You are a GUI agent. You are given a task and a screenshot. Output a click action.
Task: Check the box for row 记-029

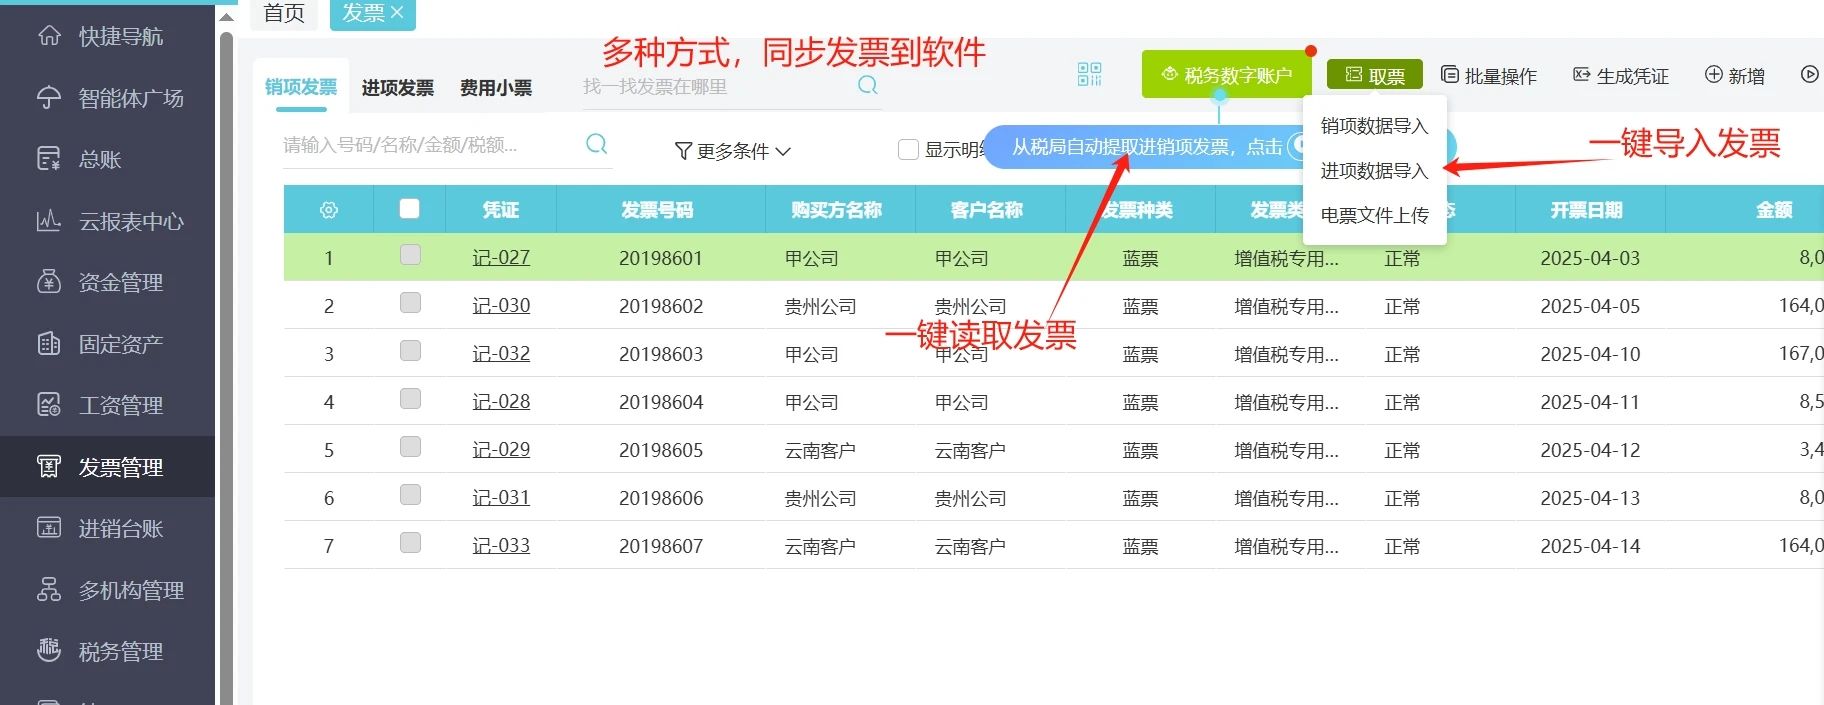tap(410, 447)
